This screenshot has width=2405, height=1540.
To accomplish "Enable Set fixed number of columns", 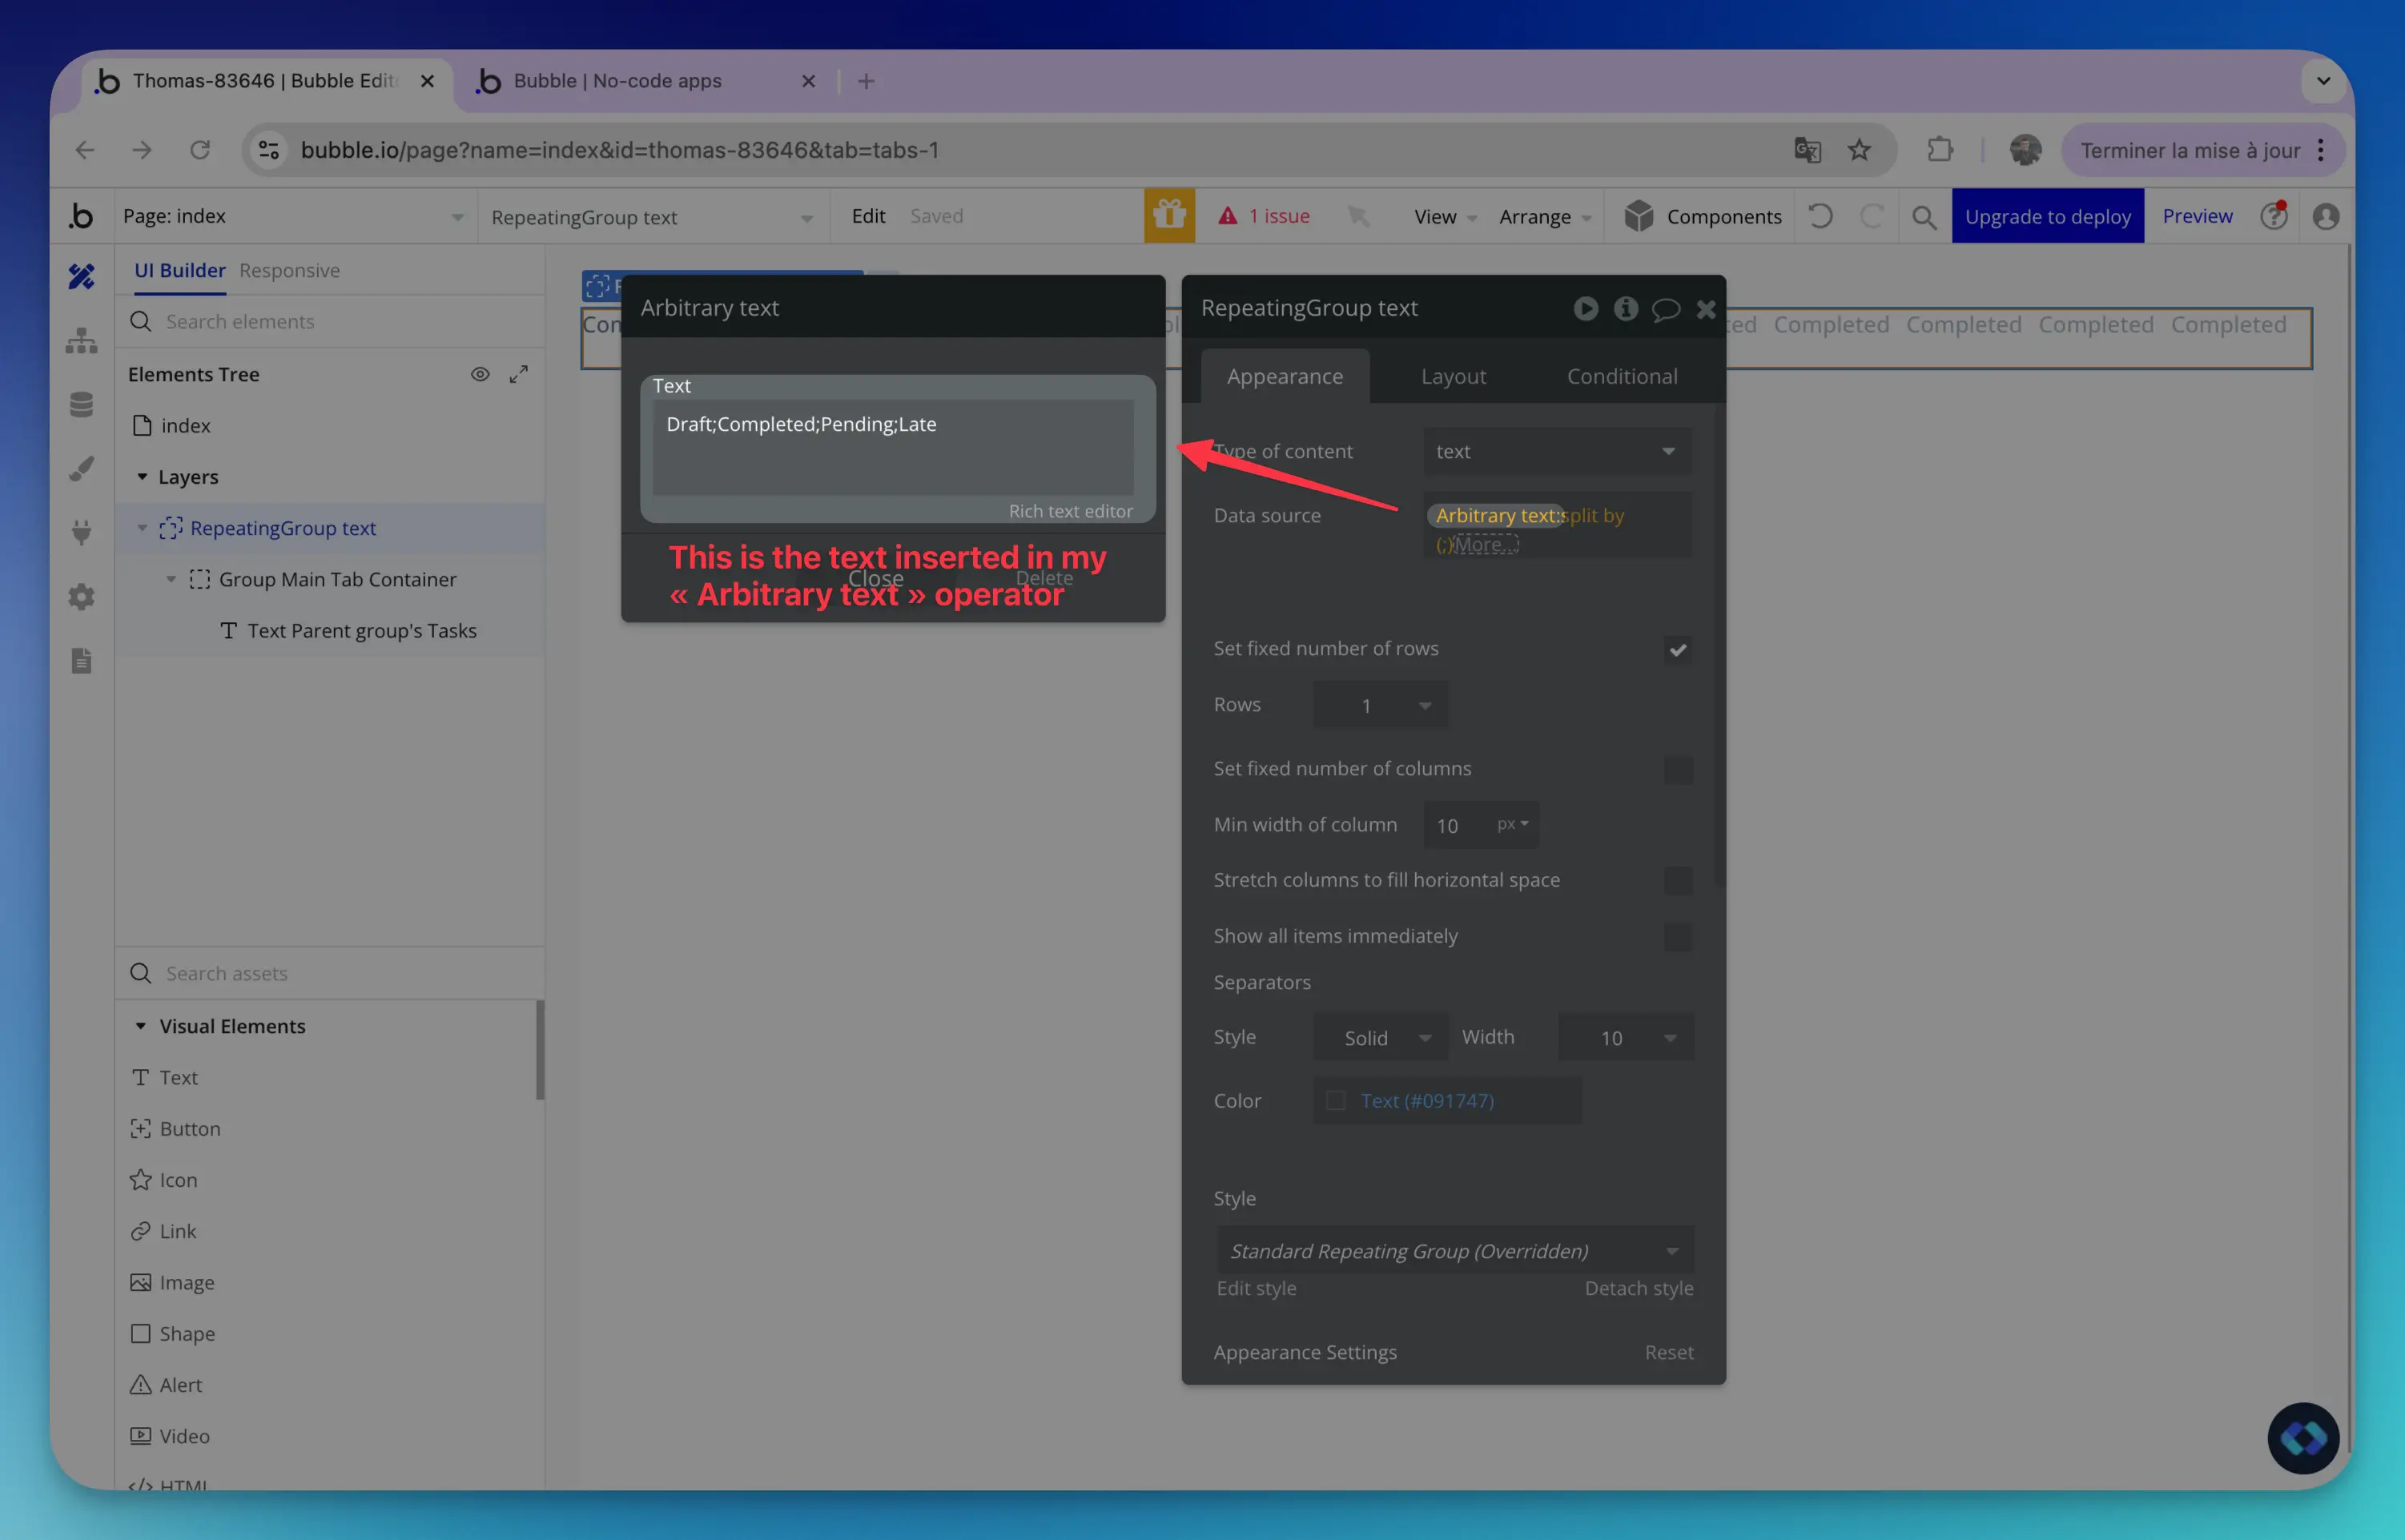I will click(x=1678, y=769).
